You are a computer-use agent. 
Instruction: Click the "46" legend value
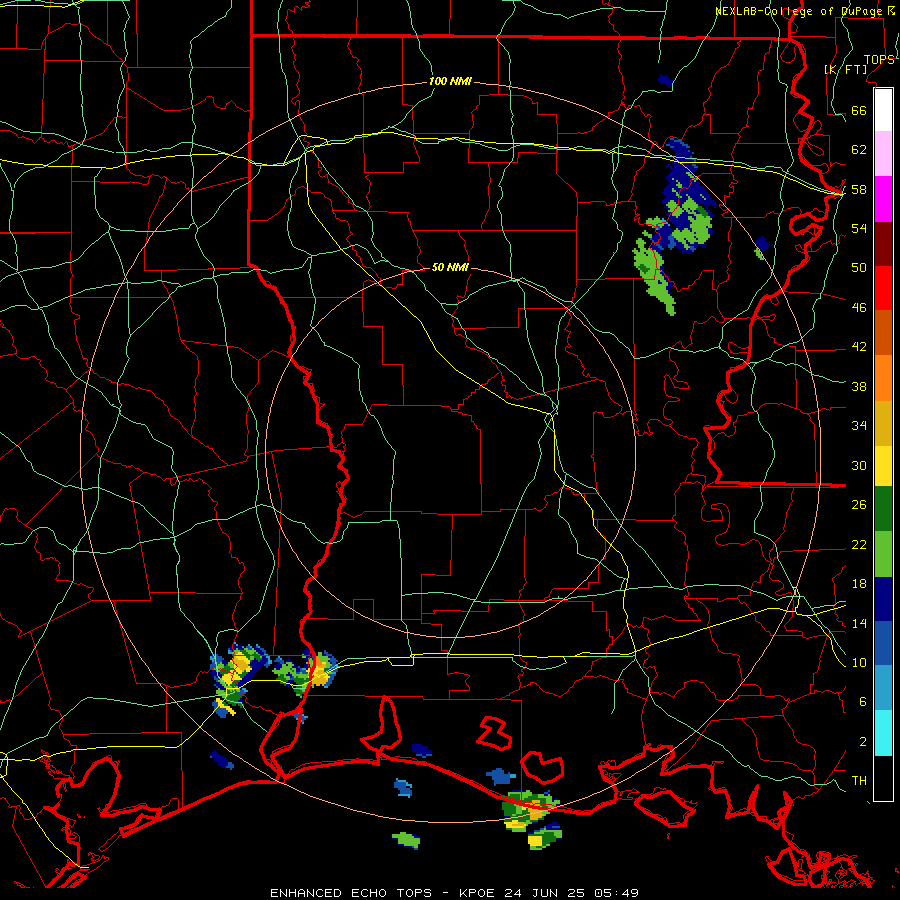click(x=859, y=308)
